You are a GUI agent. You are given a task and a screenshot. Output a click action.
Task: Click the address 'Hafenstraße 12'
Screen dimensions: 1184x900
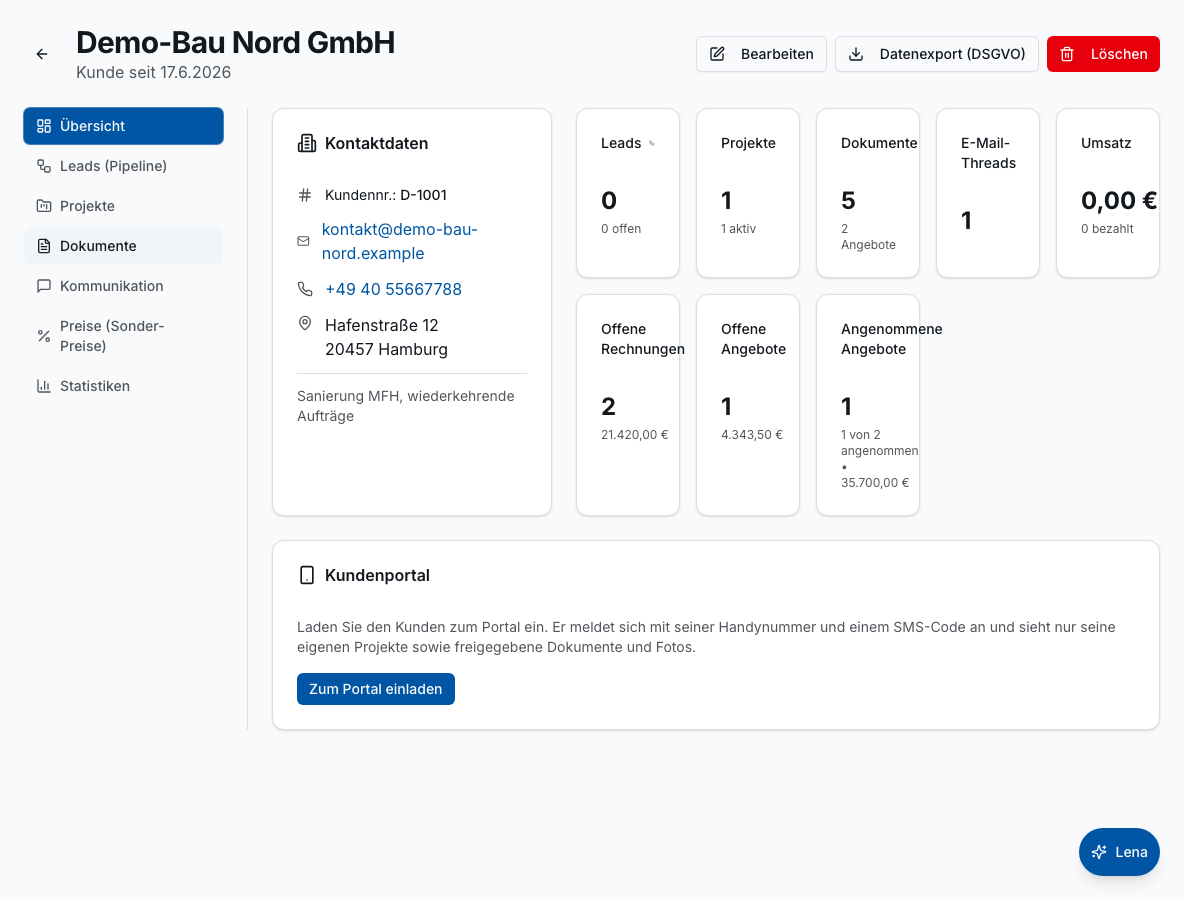(381, 325)
